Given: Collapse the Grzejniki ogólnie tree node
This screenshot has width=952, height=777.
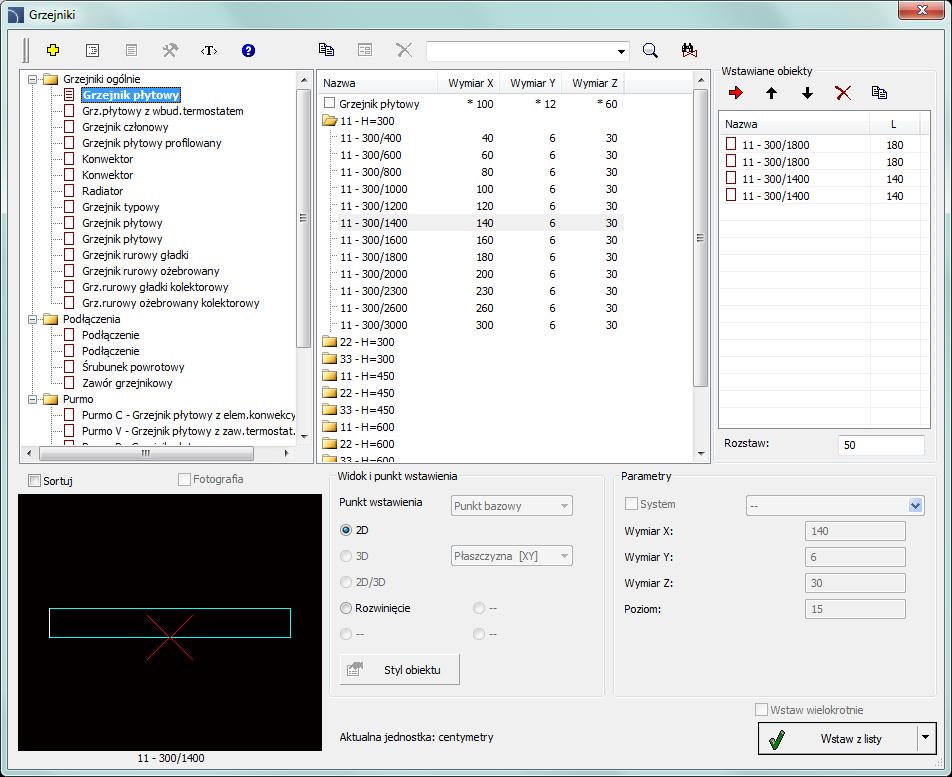Looking at the screenshot, I should click(x=32, y=79).
